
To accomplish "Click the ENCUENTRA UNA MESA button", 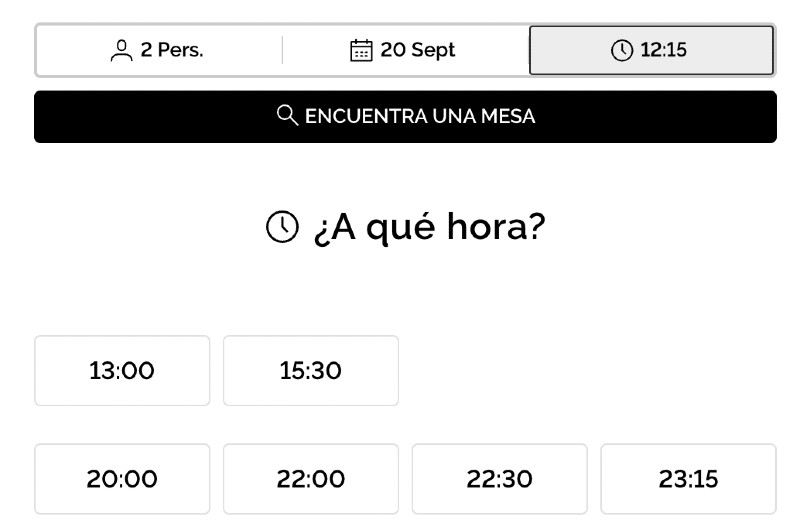I will pyautogui.click(x=406, y=116).
